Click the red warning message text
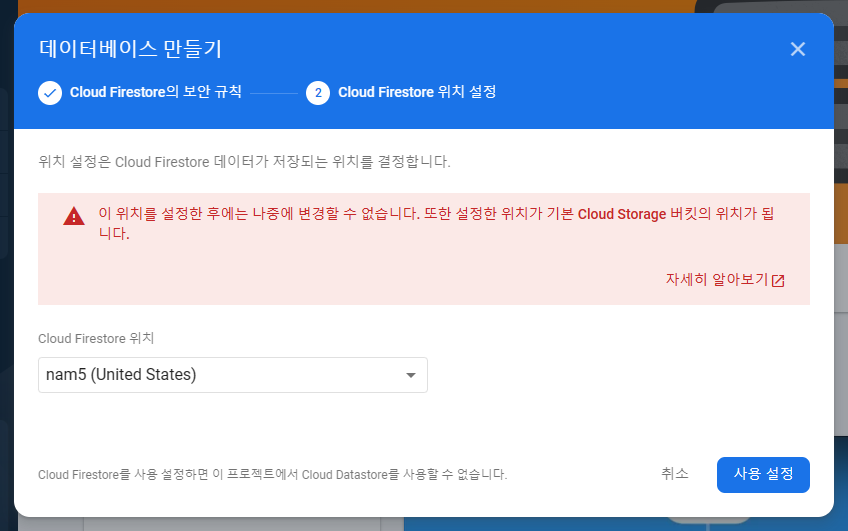The width and height of the screenshot is (848, 531). coord(436,223)
